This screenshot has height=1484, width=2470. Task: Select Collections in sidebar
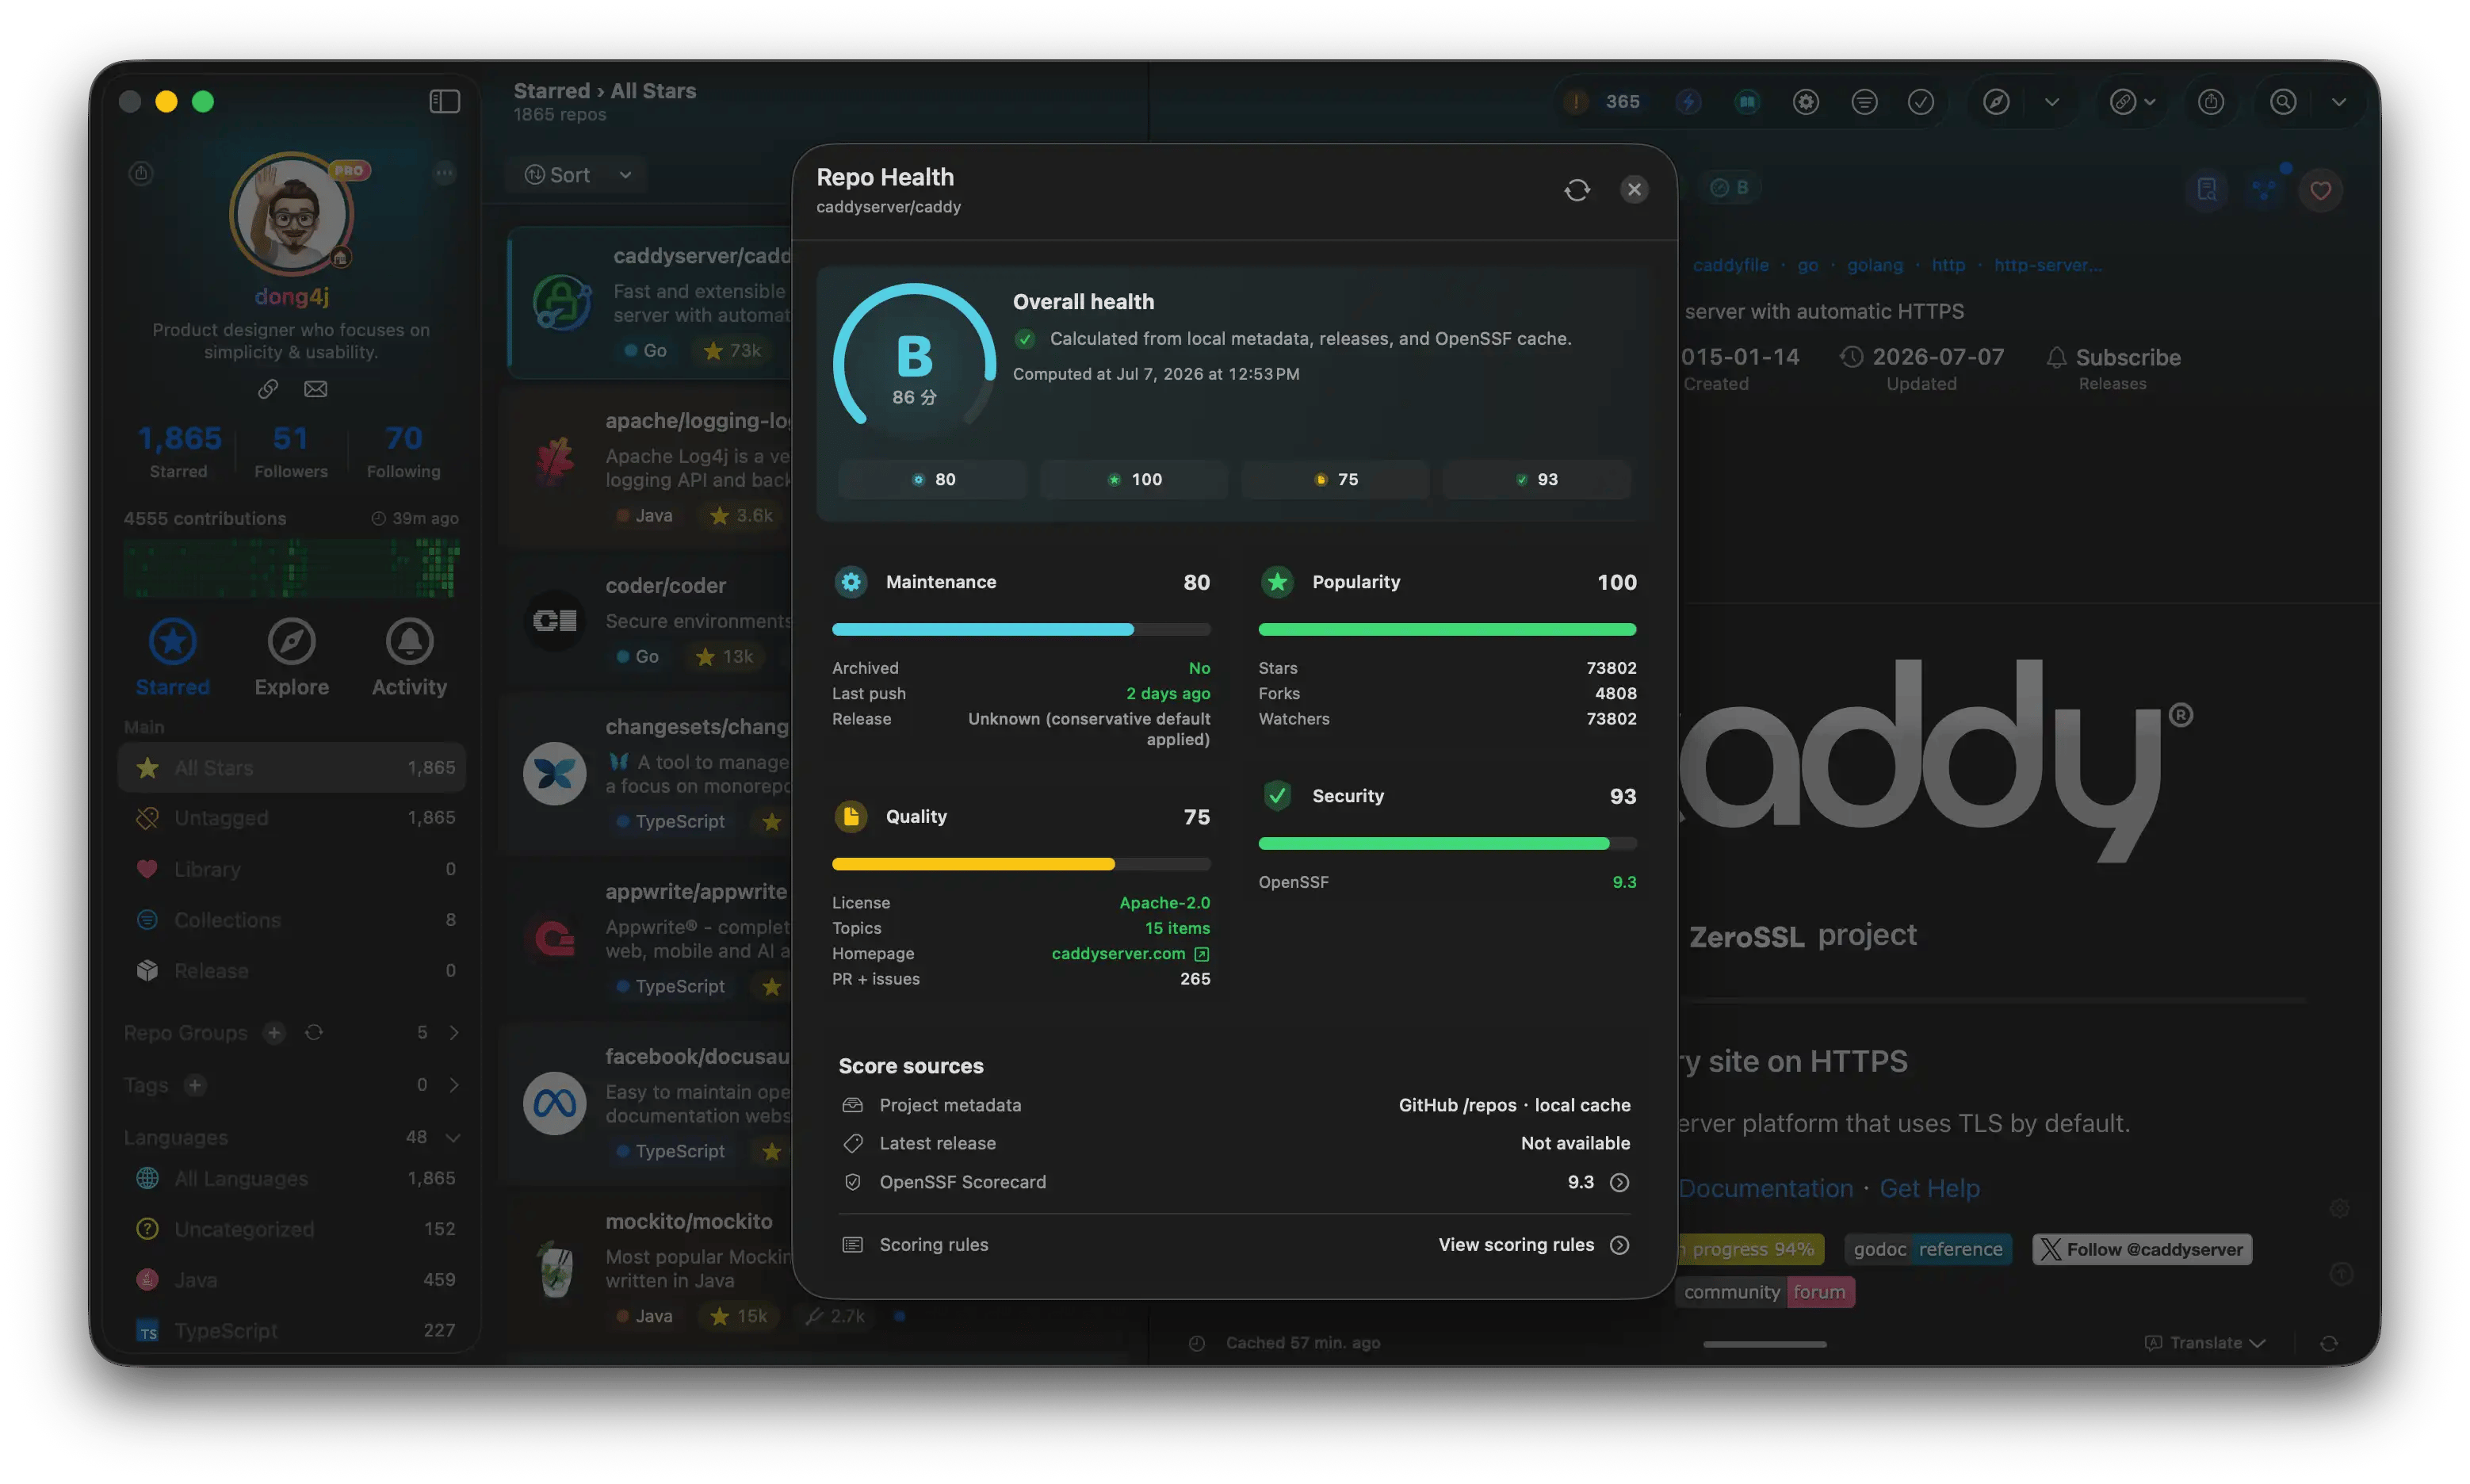pyautogui.click(x=291, y=919)
